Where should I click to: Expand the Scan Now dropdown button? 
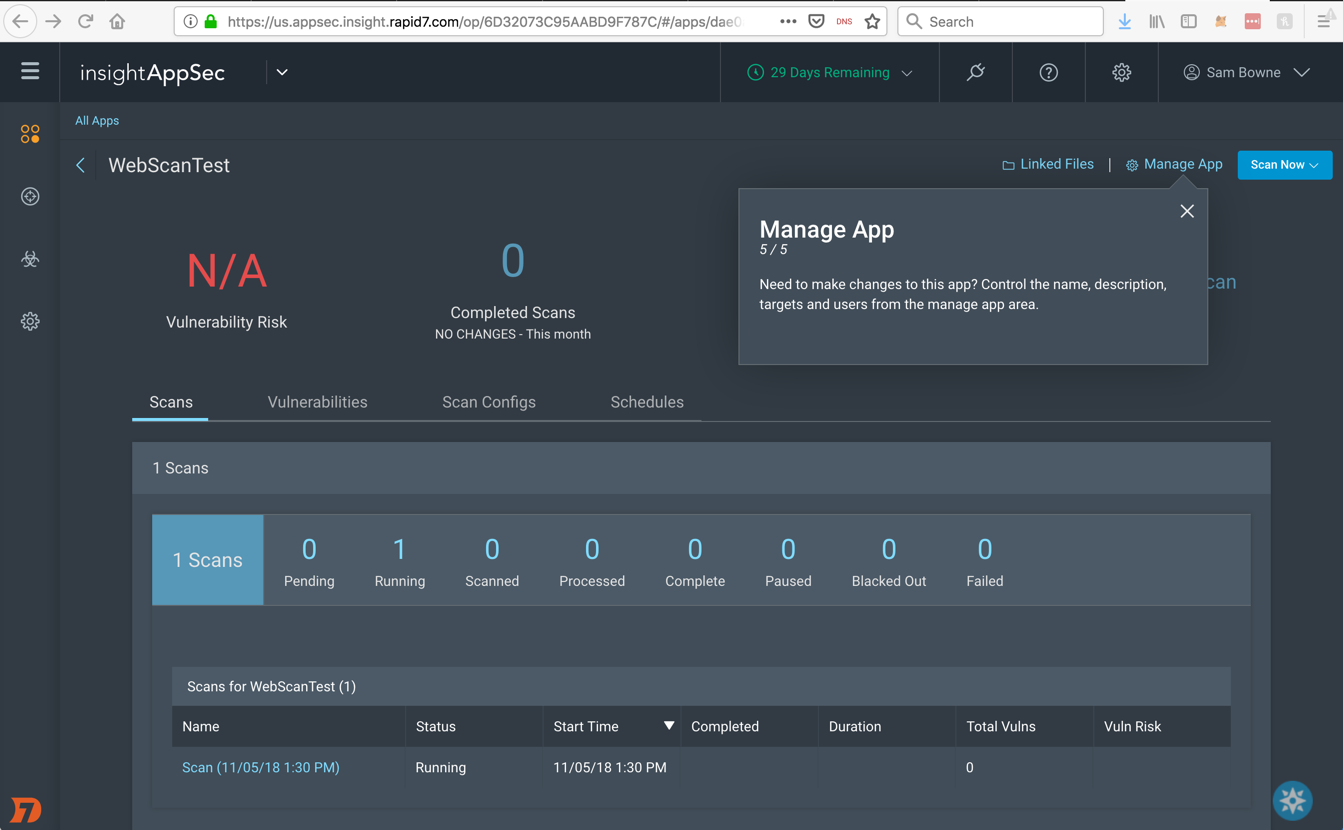pyautogui.click(x=1284, y=165)
